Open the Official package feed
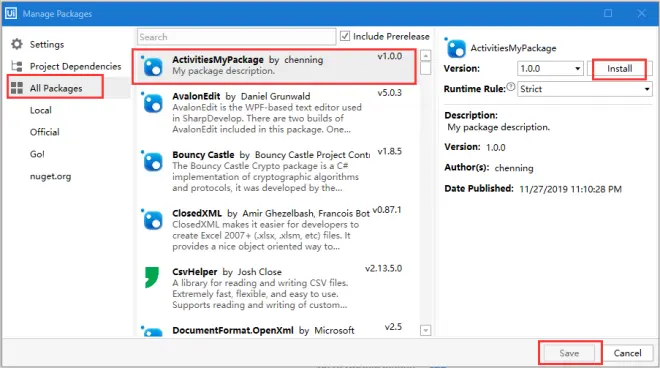The width and height of the screenshot is (660, 368). click(45, 132)
